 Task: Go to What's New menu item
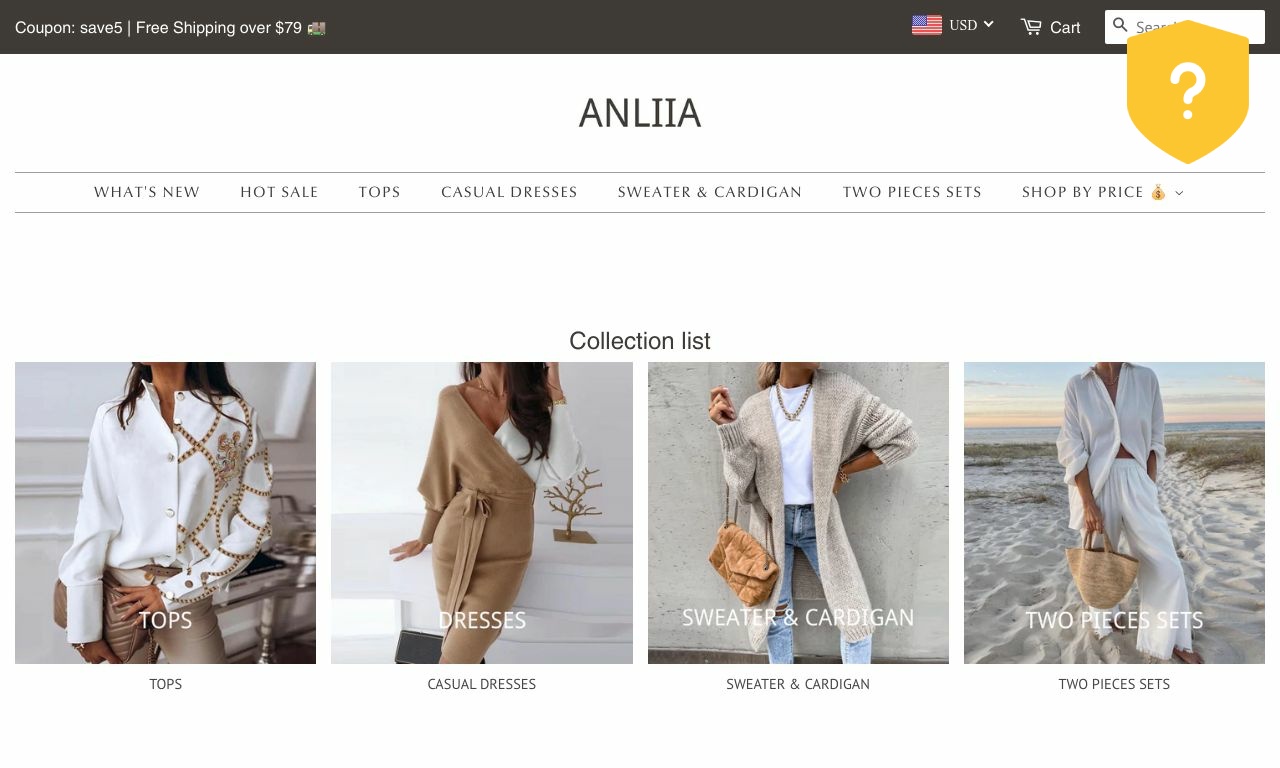147,192
